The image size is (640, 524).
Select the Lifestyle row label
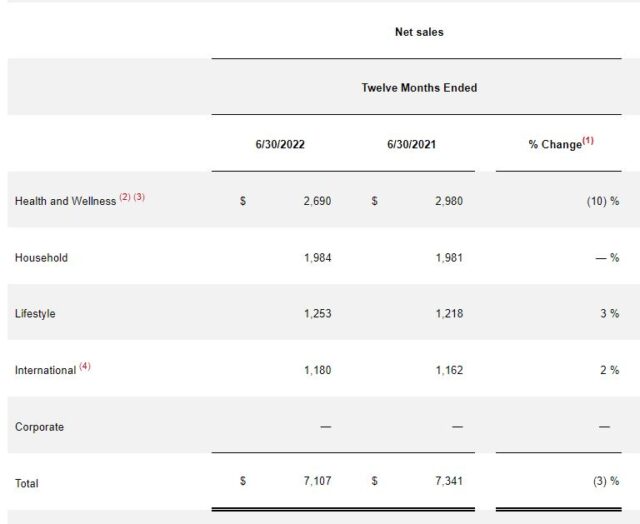click(x=35, y=313)
